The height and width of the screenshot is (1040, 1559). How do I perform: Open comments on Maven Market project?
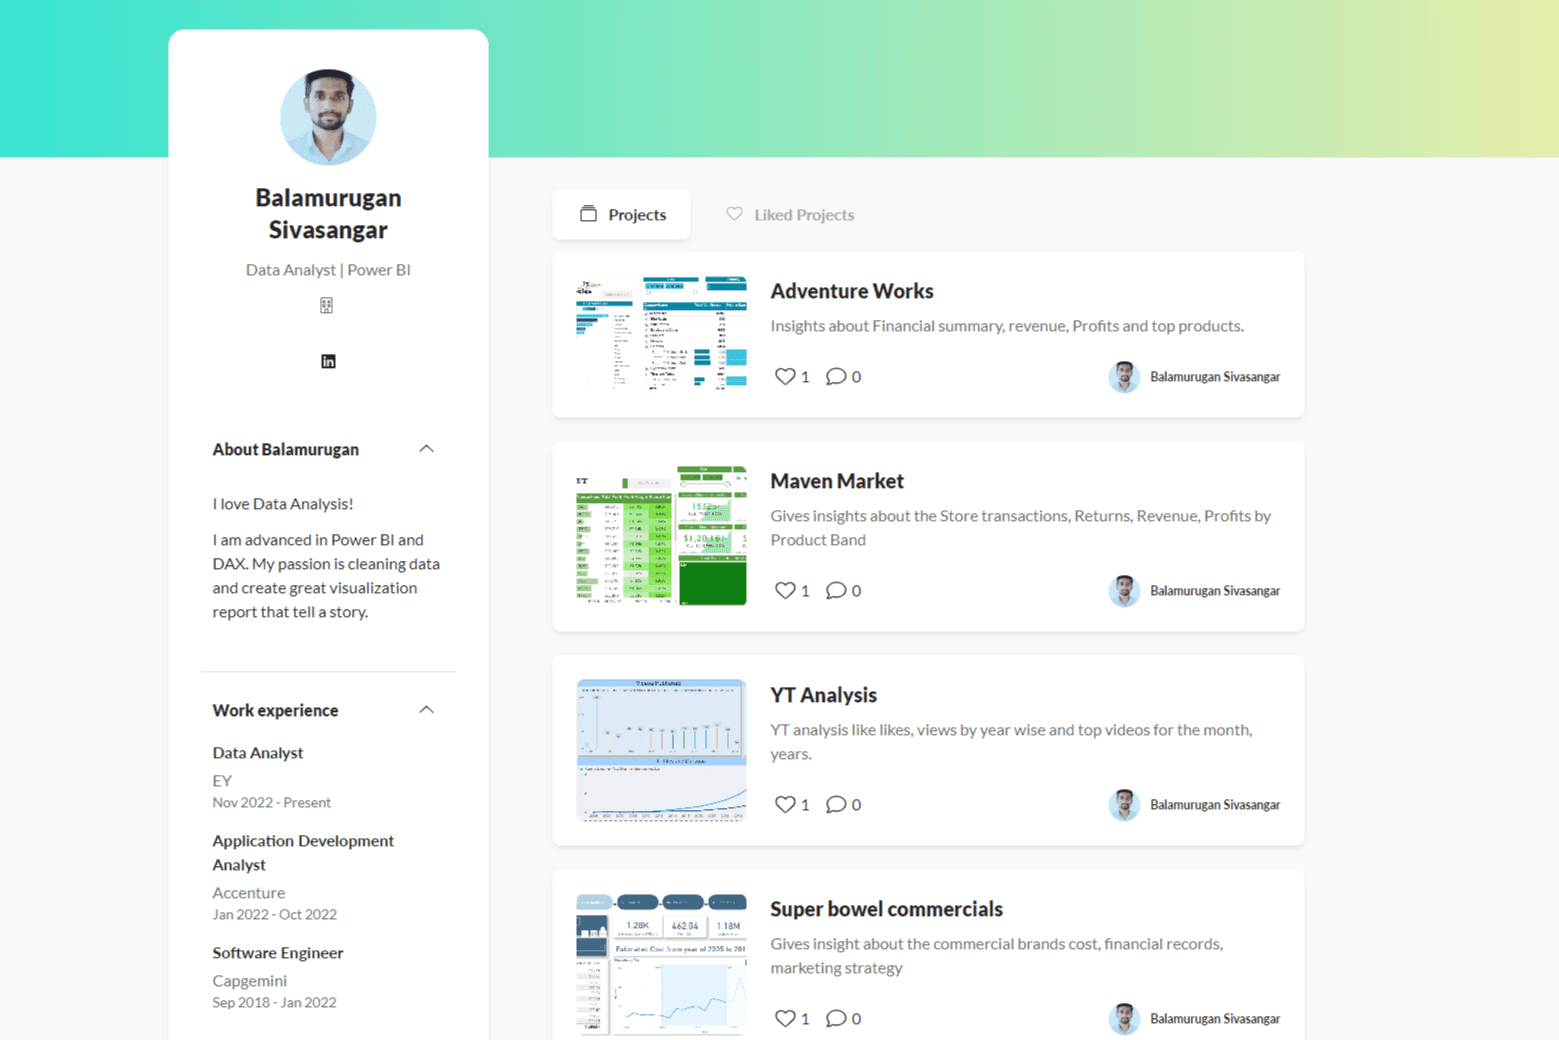pyautogui.click(x=836, y=590)
